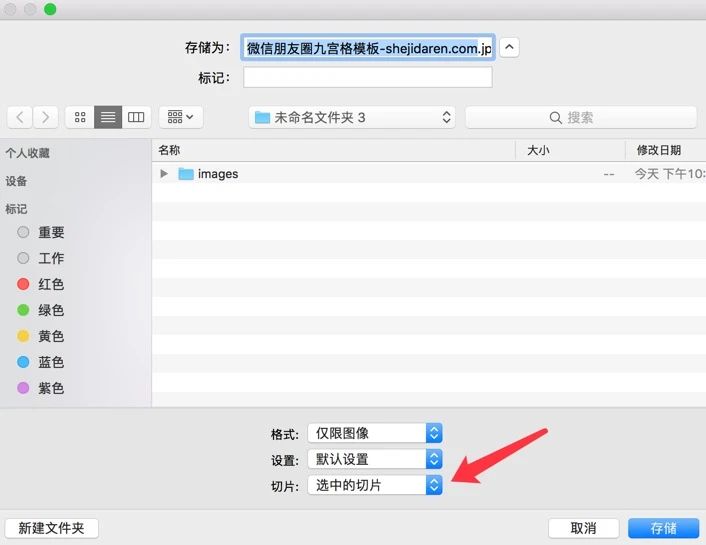Collapse the save dialog with the caret button
706x545 pixels.
coord(509,47)
